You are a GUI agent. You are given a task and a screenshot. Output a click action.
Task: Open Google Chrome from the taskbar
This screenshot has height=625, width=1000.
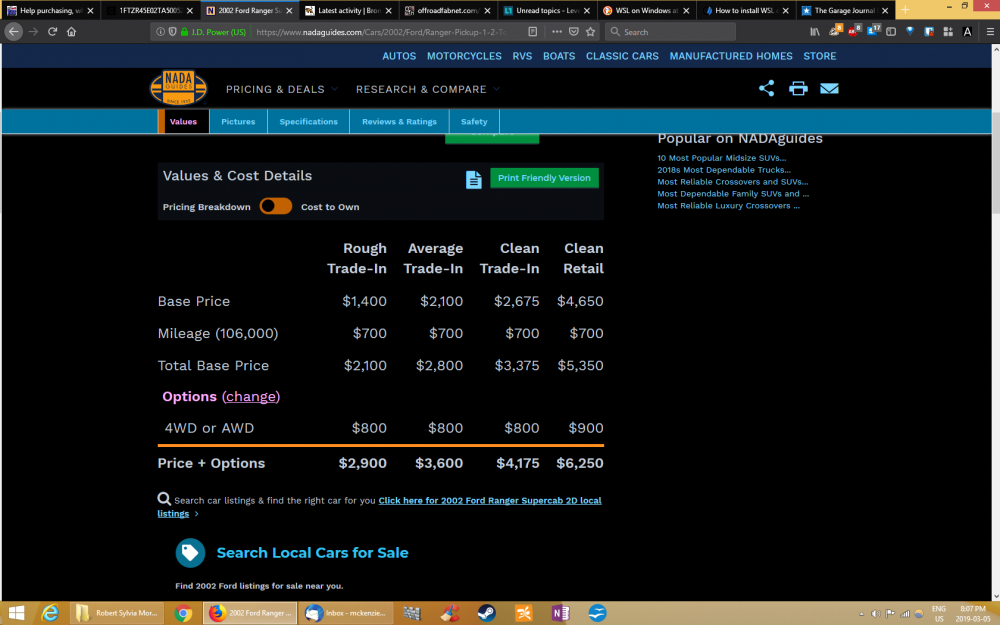click(183, 613)
